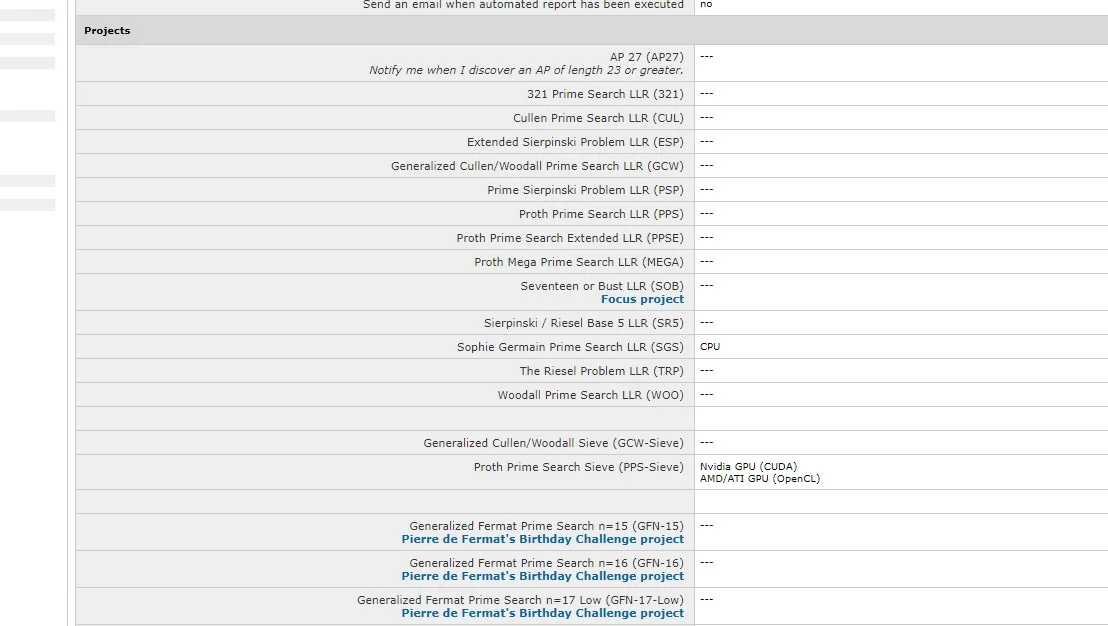Select Proth Prime Search Sieve (PPS-Sieve)
1108x626 pixels.
click(579, 467)
